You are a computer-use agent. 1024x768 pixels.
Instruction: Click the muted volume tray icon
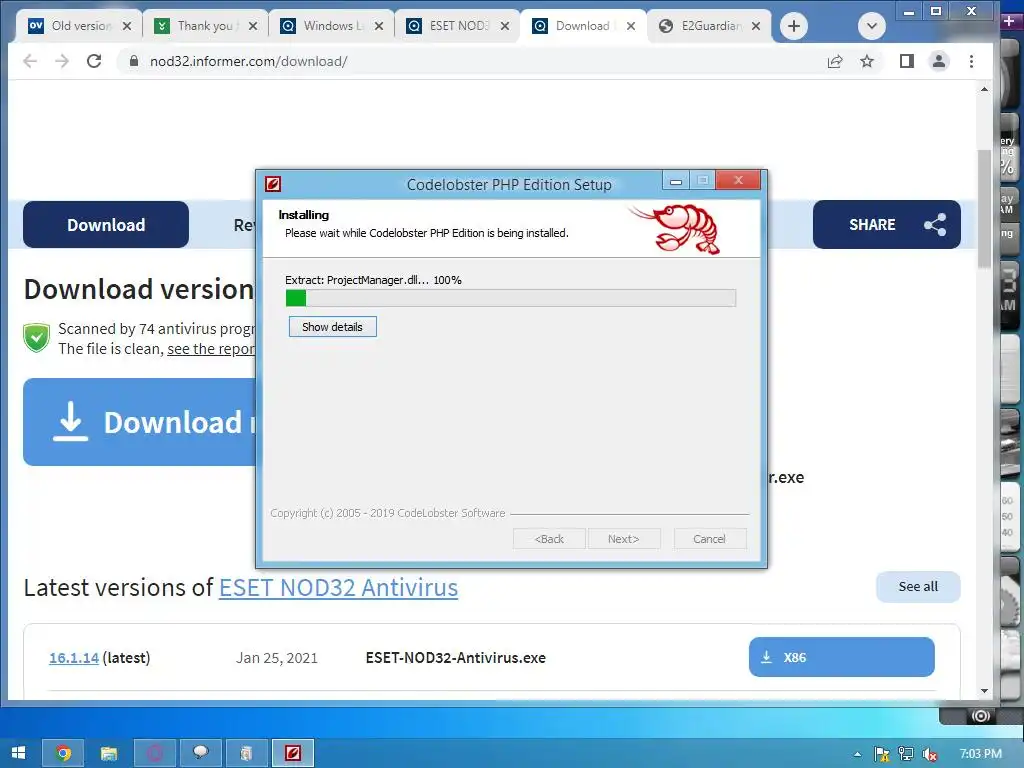930,754
